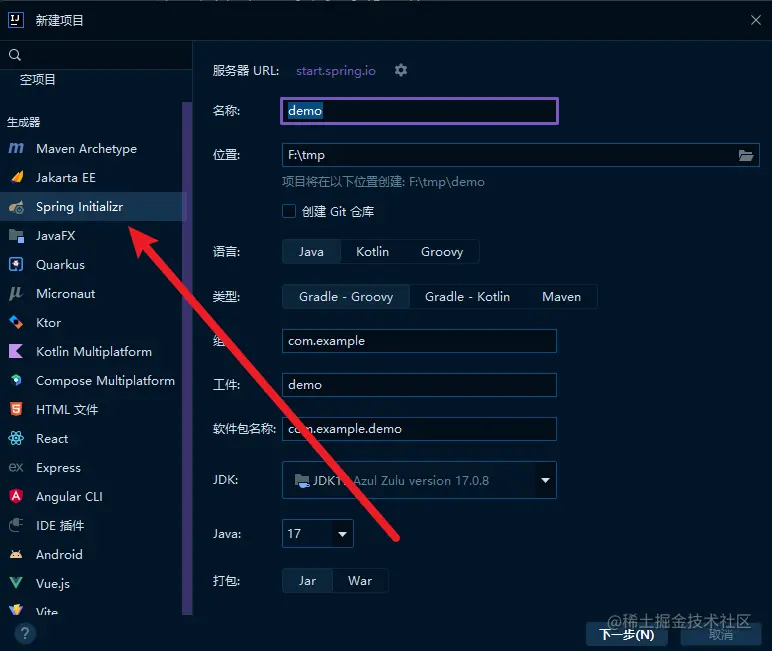Click the Kotlin Multiplatform icon
This screenshot has height=651, width=772.
(x=16, y=352)
